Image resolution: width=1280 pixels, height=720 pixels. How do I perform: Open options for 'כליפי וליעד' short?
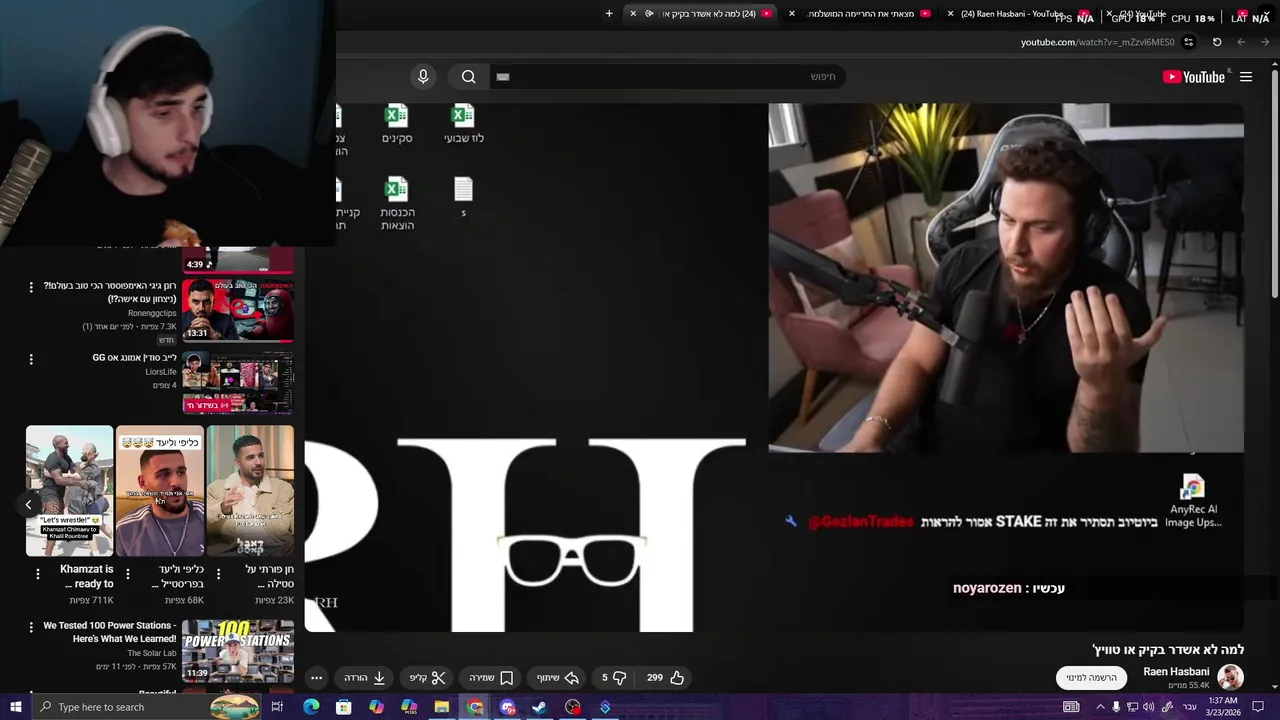click(x=127, y=574)
